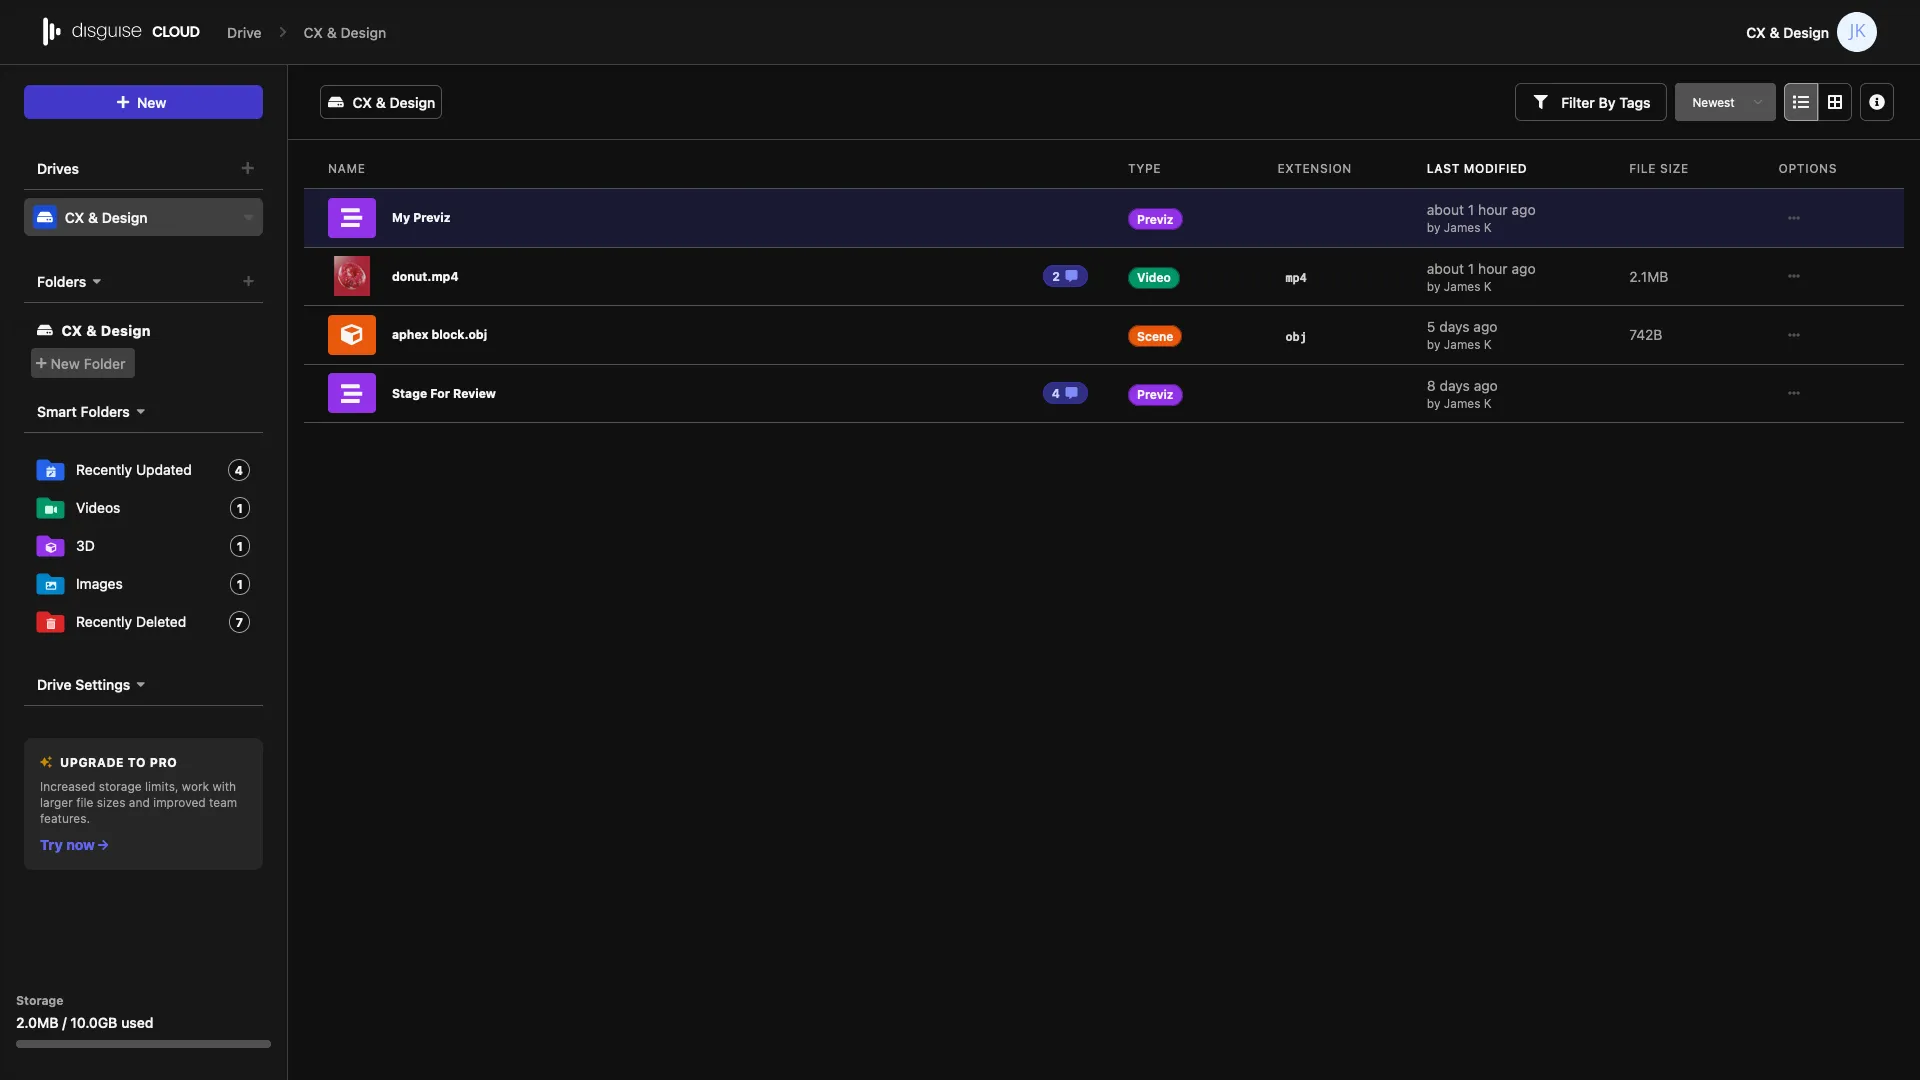Expand the Smart Folders section
This screenshot has width=1920, height=1080.
pos(90,411)
